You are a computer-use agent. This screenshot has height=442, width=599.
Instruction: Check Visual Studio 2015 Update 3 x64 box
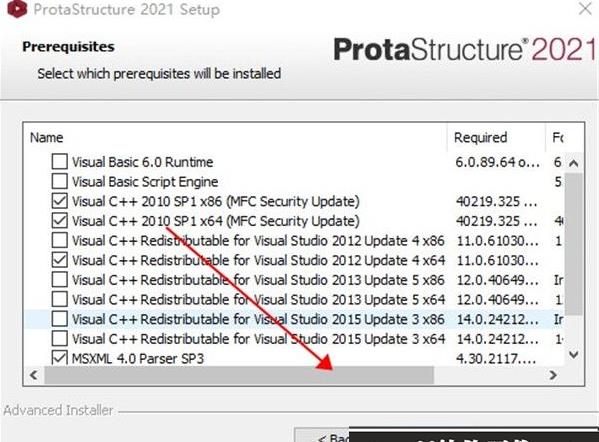[x=60, y=338]
